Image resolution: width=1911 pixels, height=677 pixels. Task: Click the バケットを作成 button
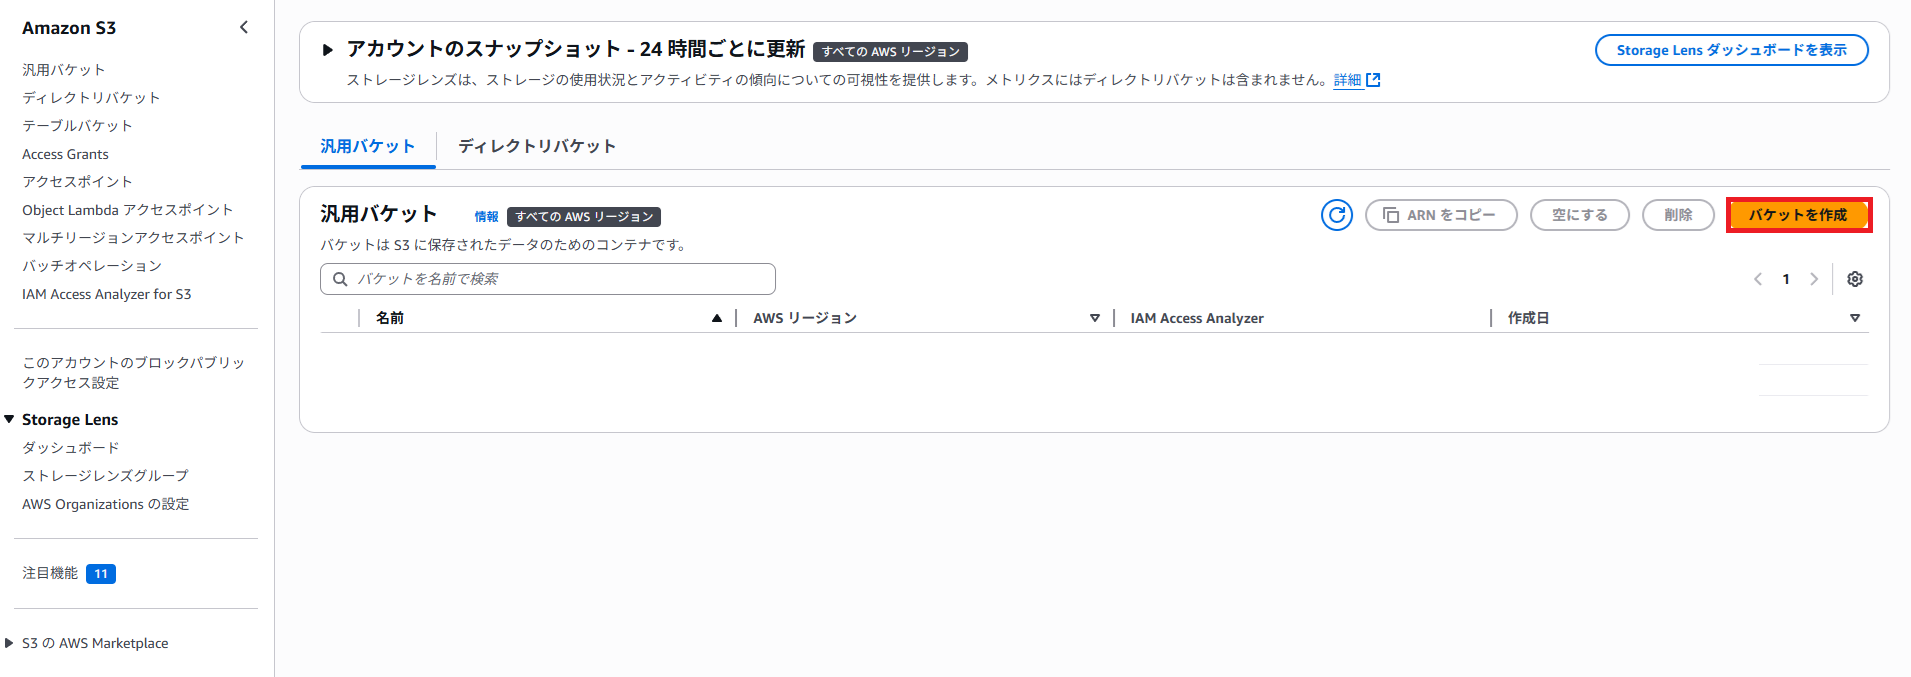(1798, 215)
